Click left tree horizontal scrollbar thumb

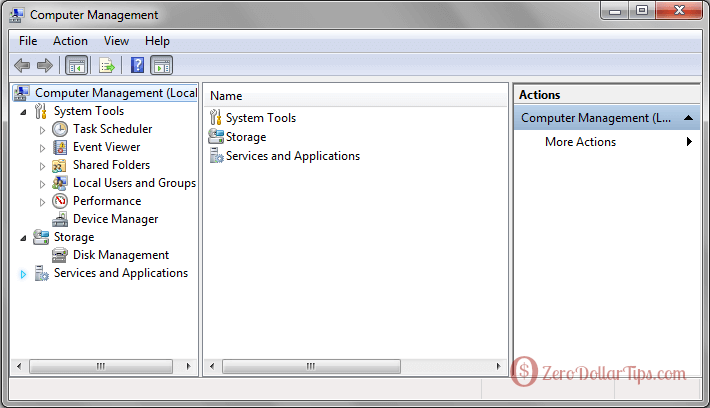pos(101,366)
